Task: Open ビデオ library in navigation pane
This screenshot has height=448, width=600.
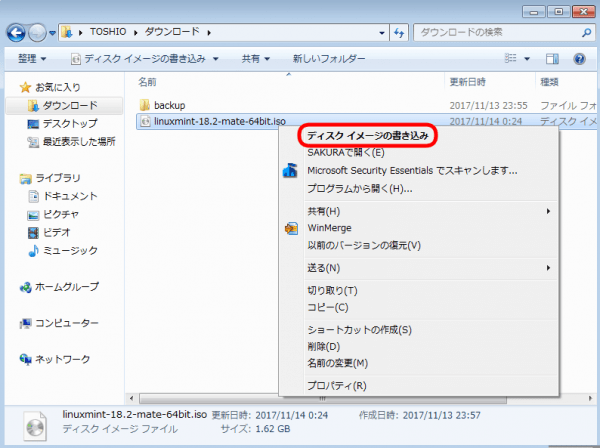Action: click(56, 232)
